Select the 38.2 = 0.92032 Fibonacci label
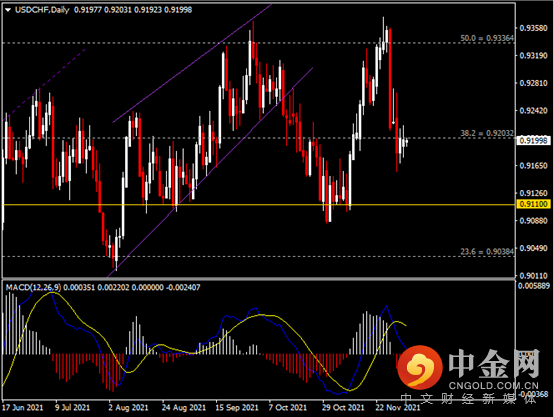The height and width of the screenshot is (417, 554). pos(487,133)
